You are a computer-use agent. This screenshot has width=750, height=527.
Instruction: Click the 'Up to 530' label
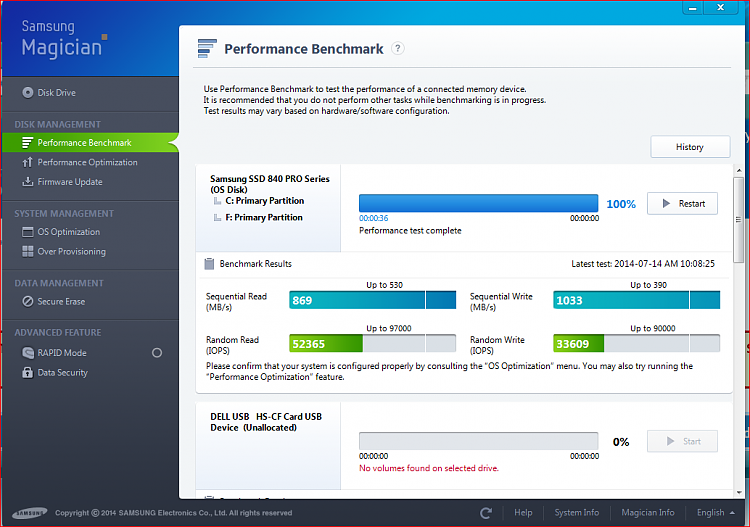(384, 285)
